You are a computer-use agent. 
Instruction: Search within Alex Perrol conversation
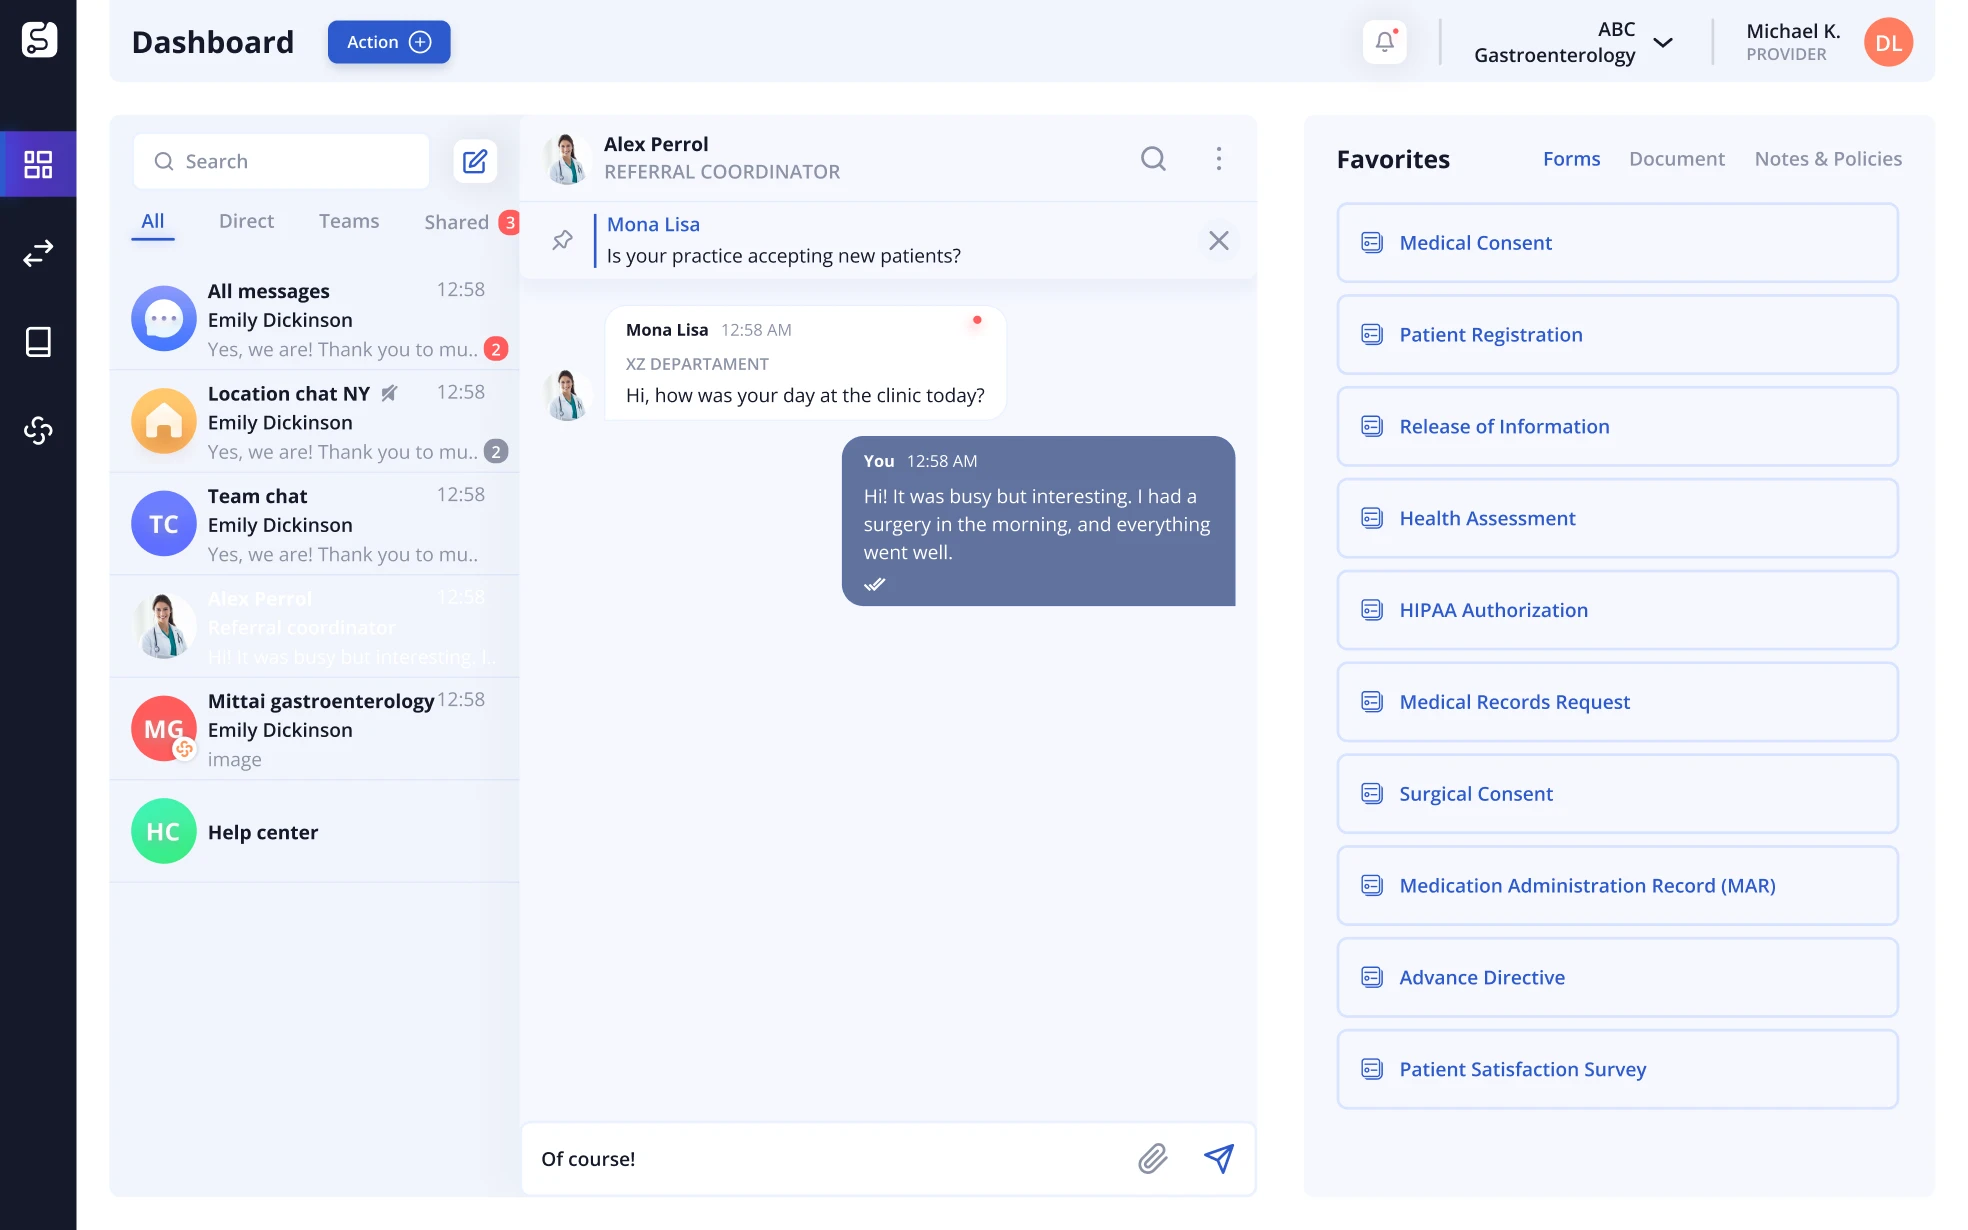click(x=1153, y=158)
